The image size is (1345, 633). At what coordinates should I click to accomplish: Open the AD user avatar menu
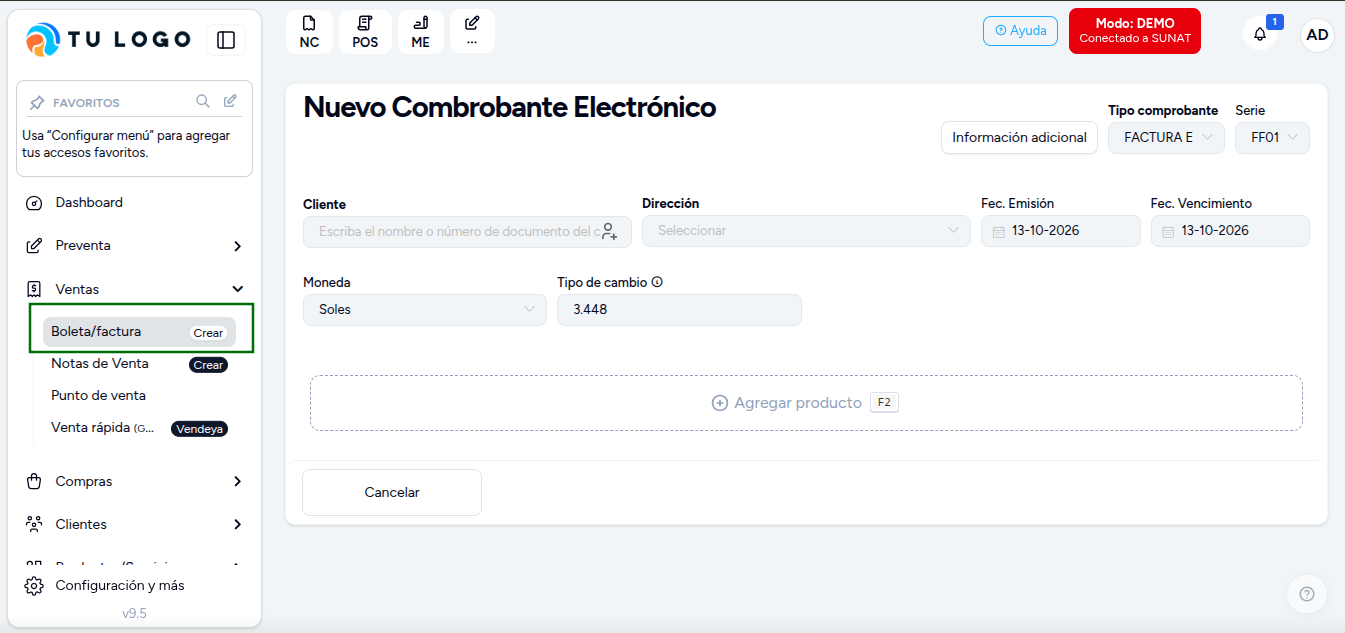coord(1317,35)
